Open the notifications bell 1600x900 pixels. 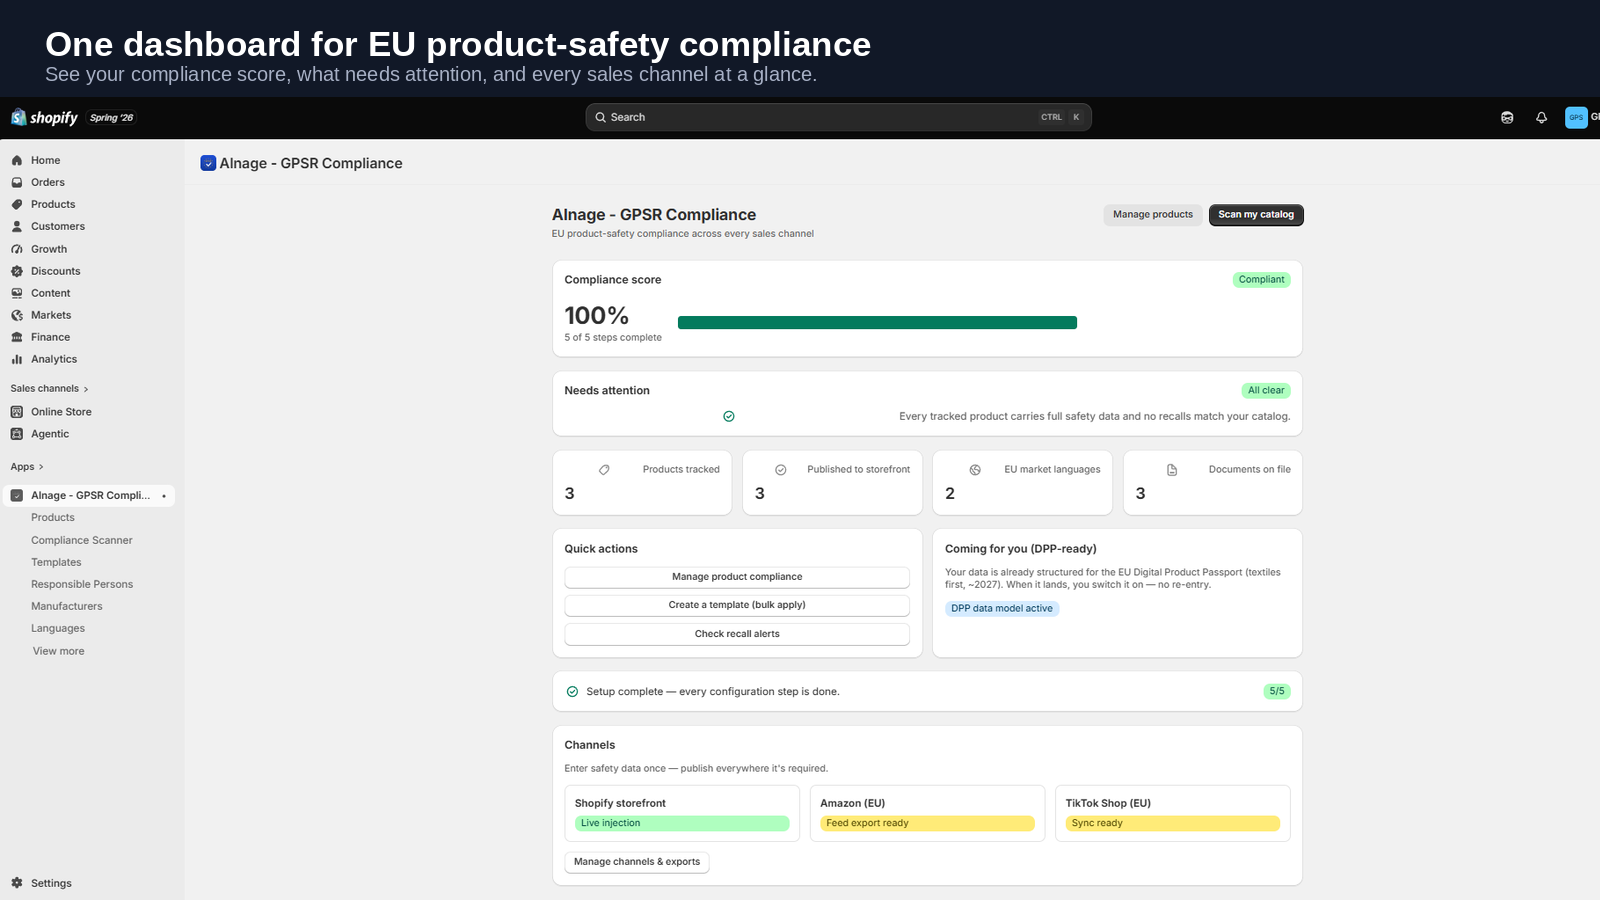[x=1541, y=117]
